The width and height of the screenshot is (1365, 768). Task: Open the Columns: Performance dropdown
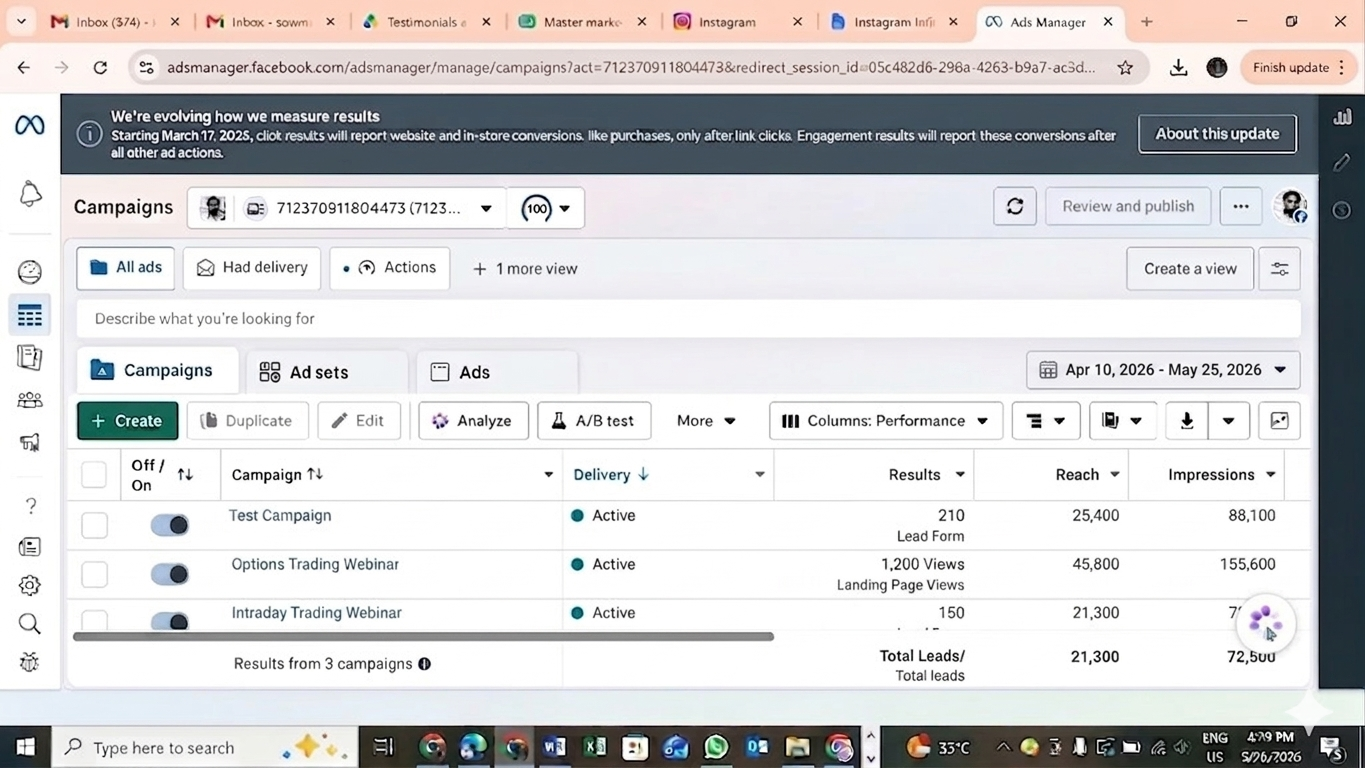coord(885,421)
